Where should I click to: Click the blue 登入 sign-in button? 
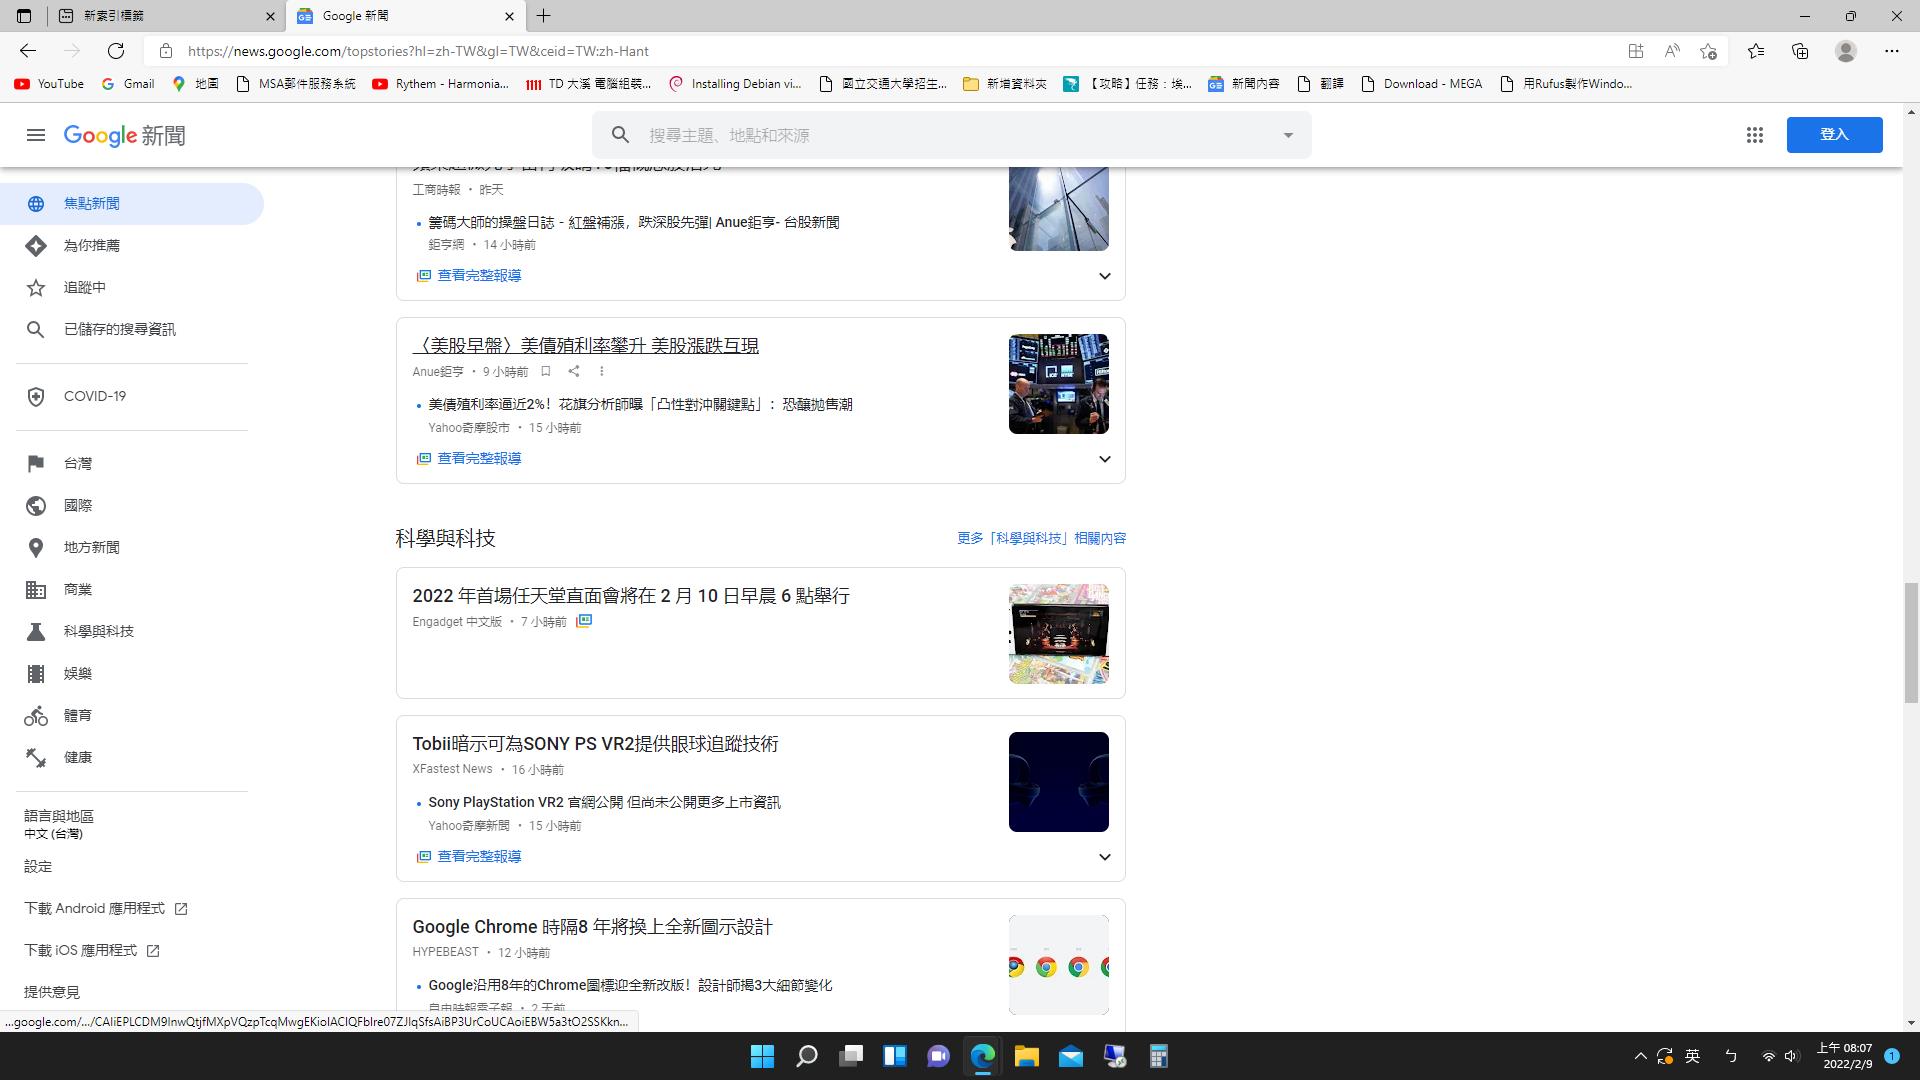point(1834,135)
